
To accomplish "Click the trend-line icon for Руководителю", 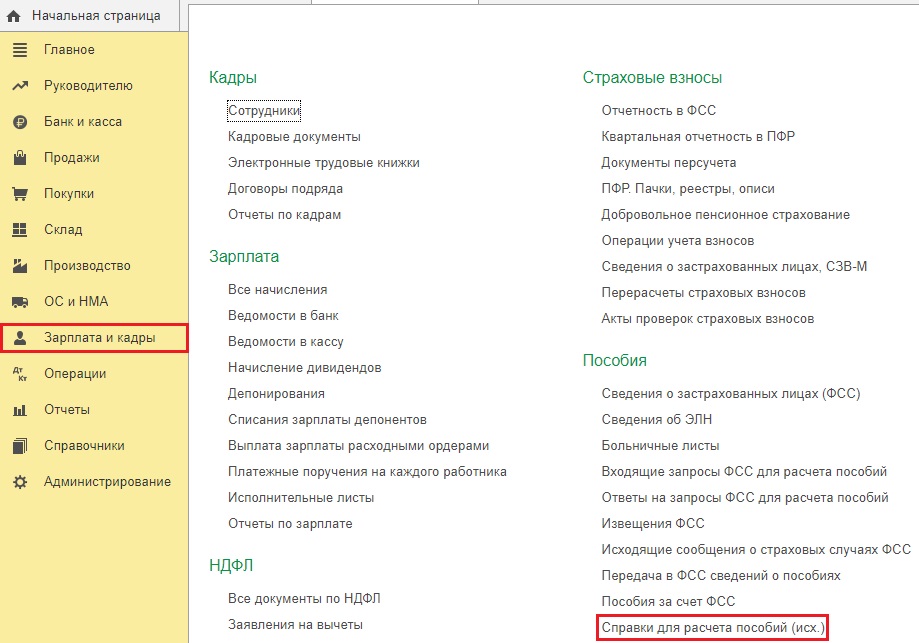I will click(x=19, y=86).
